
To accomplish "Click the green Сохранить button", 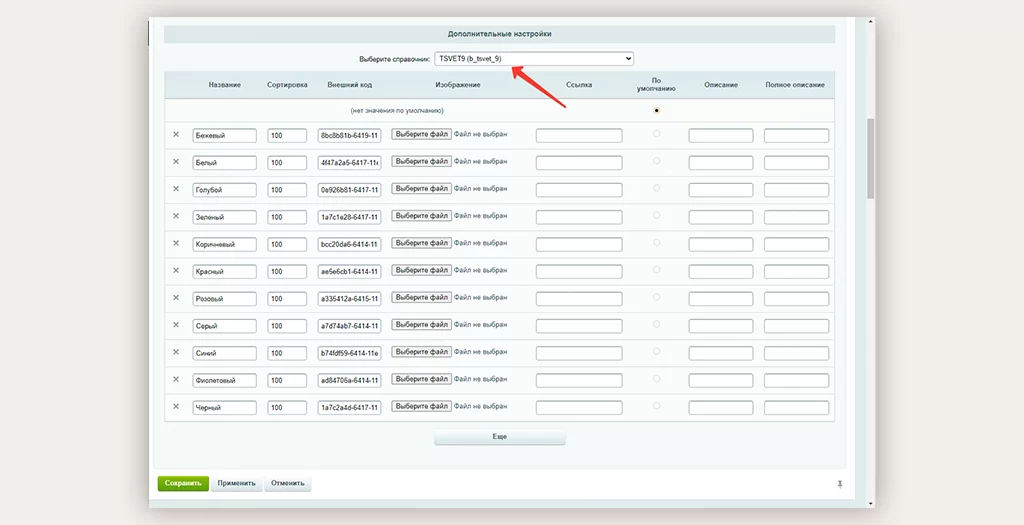I will tap(183, 483).
